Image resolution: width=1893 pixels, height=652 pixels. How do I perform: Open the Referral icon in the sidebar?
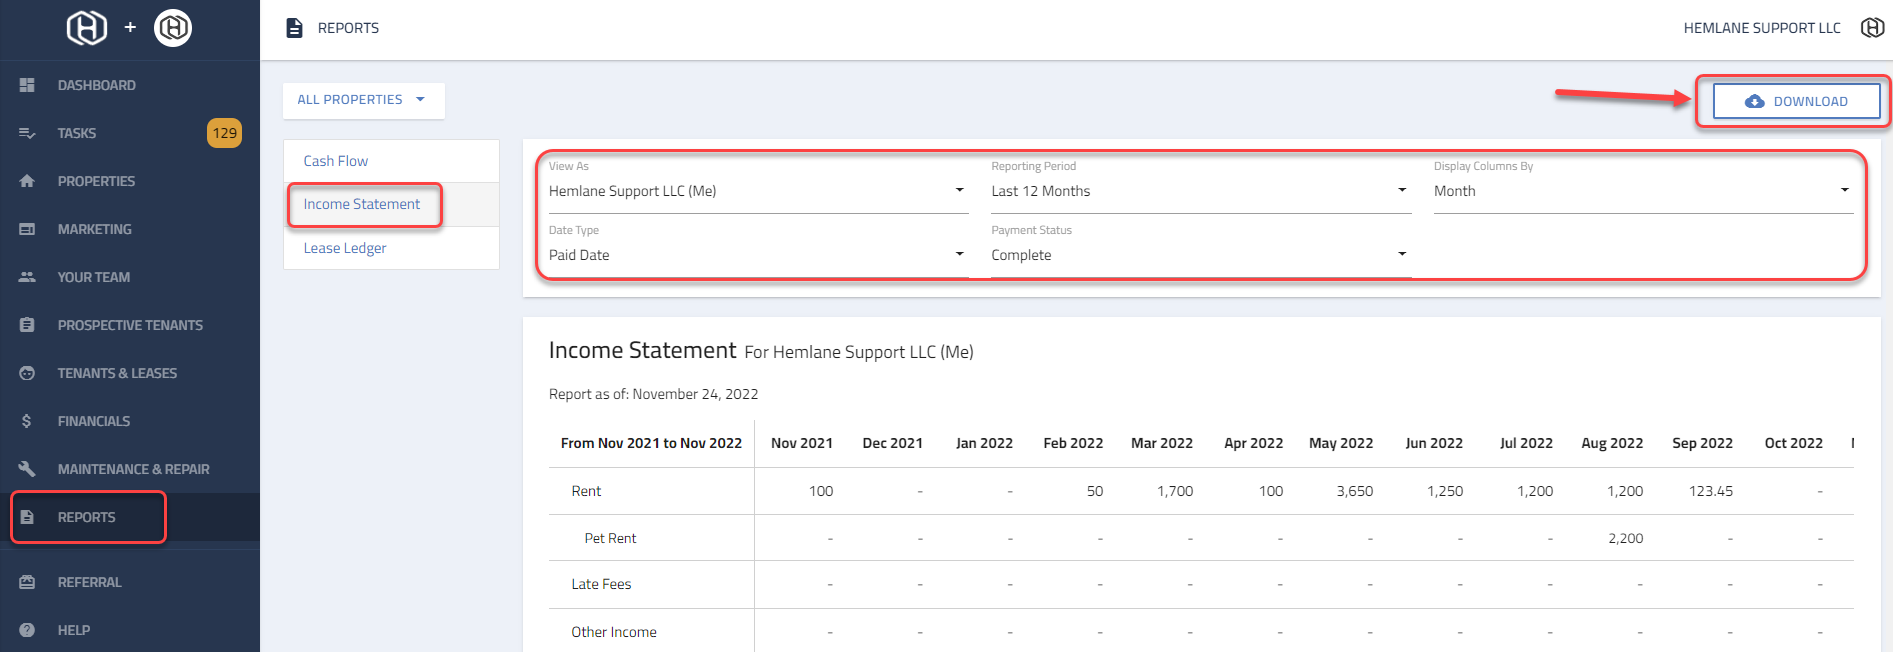click(27, 582)
